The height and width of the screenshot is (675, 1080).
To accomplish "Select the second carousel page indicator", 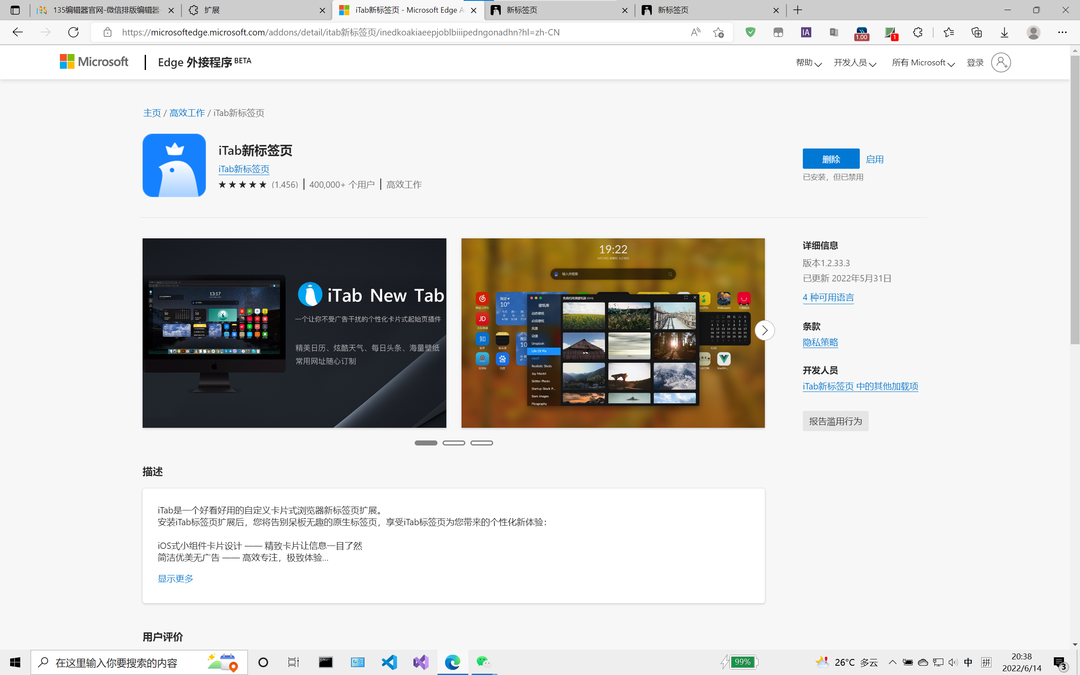I will [454, 443].
